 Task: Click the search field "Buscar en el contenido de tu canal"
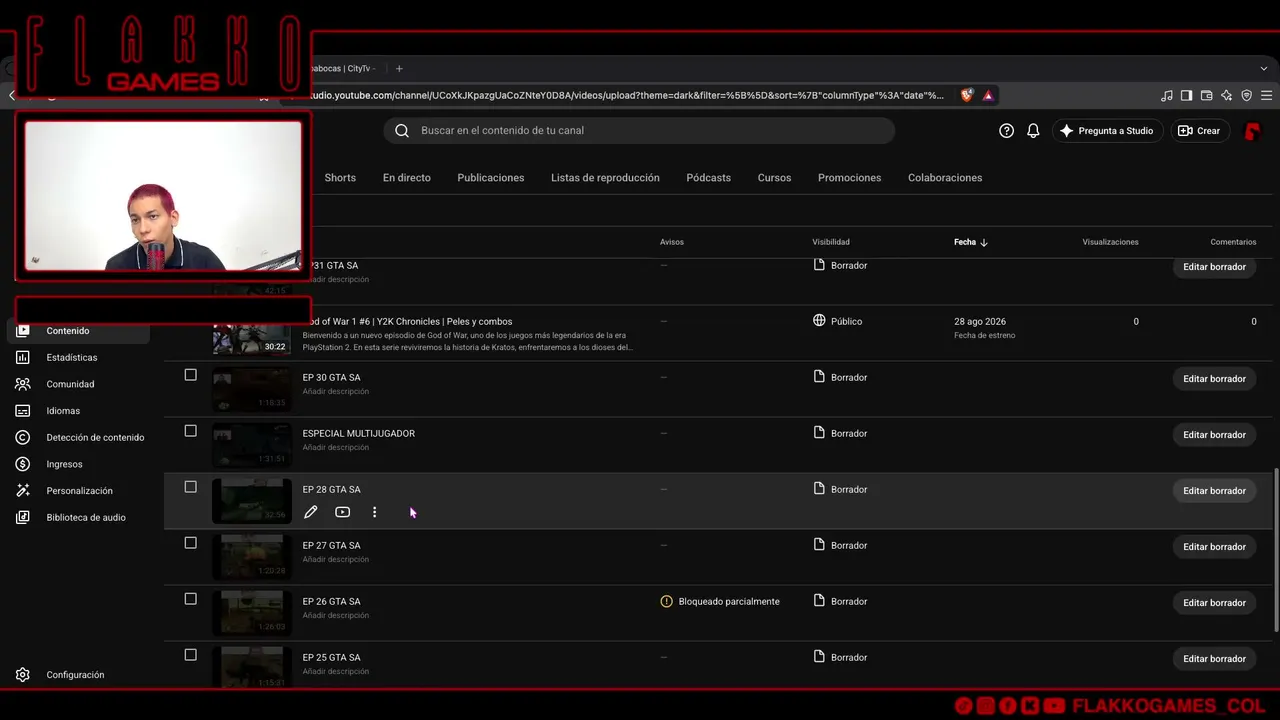click(639, 131)
